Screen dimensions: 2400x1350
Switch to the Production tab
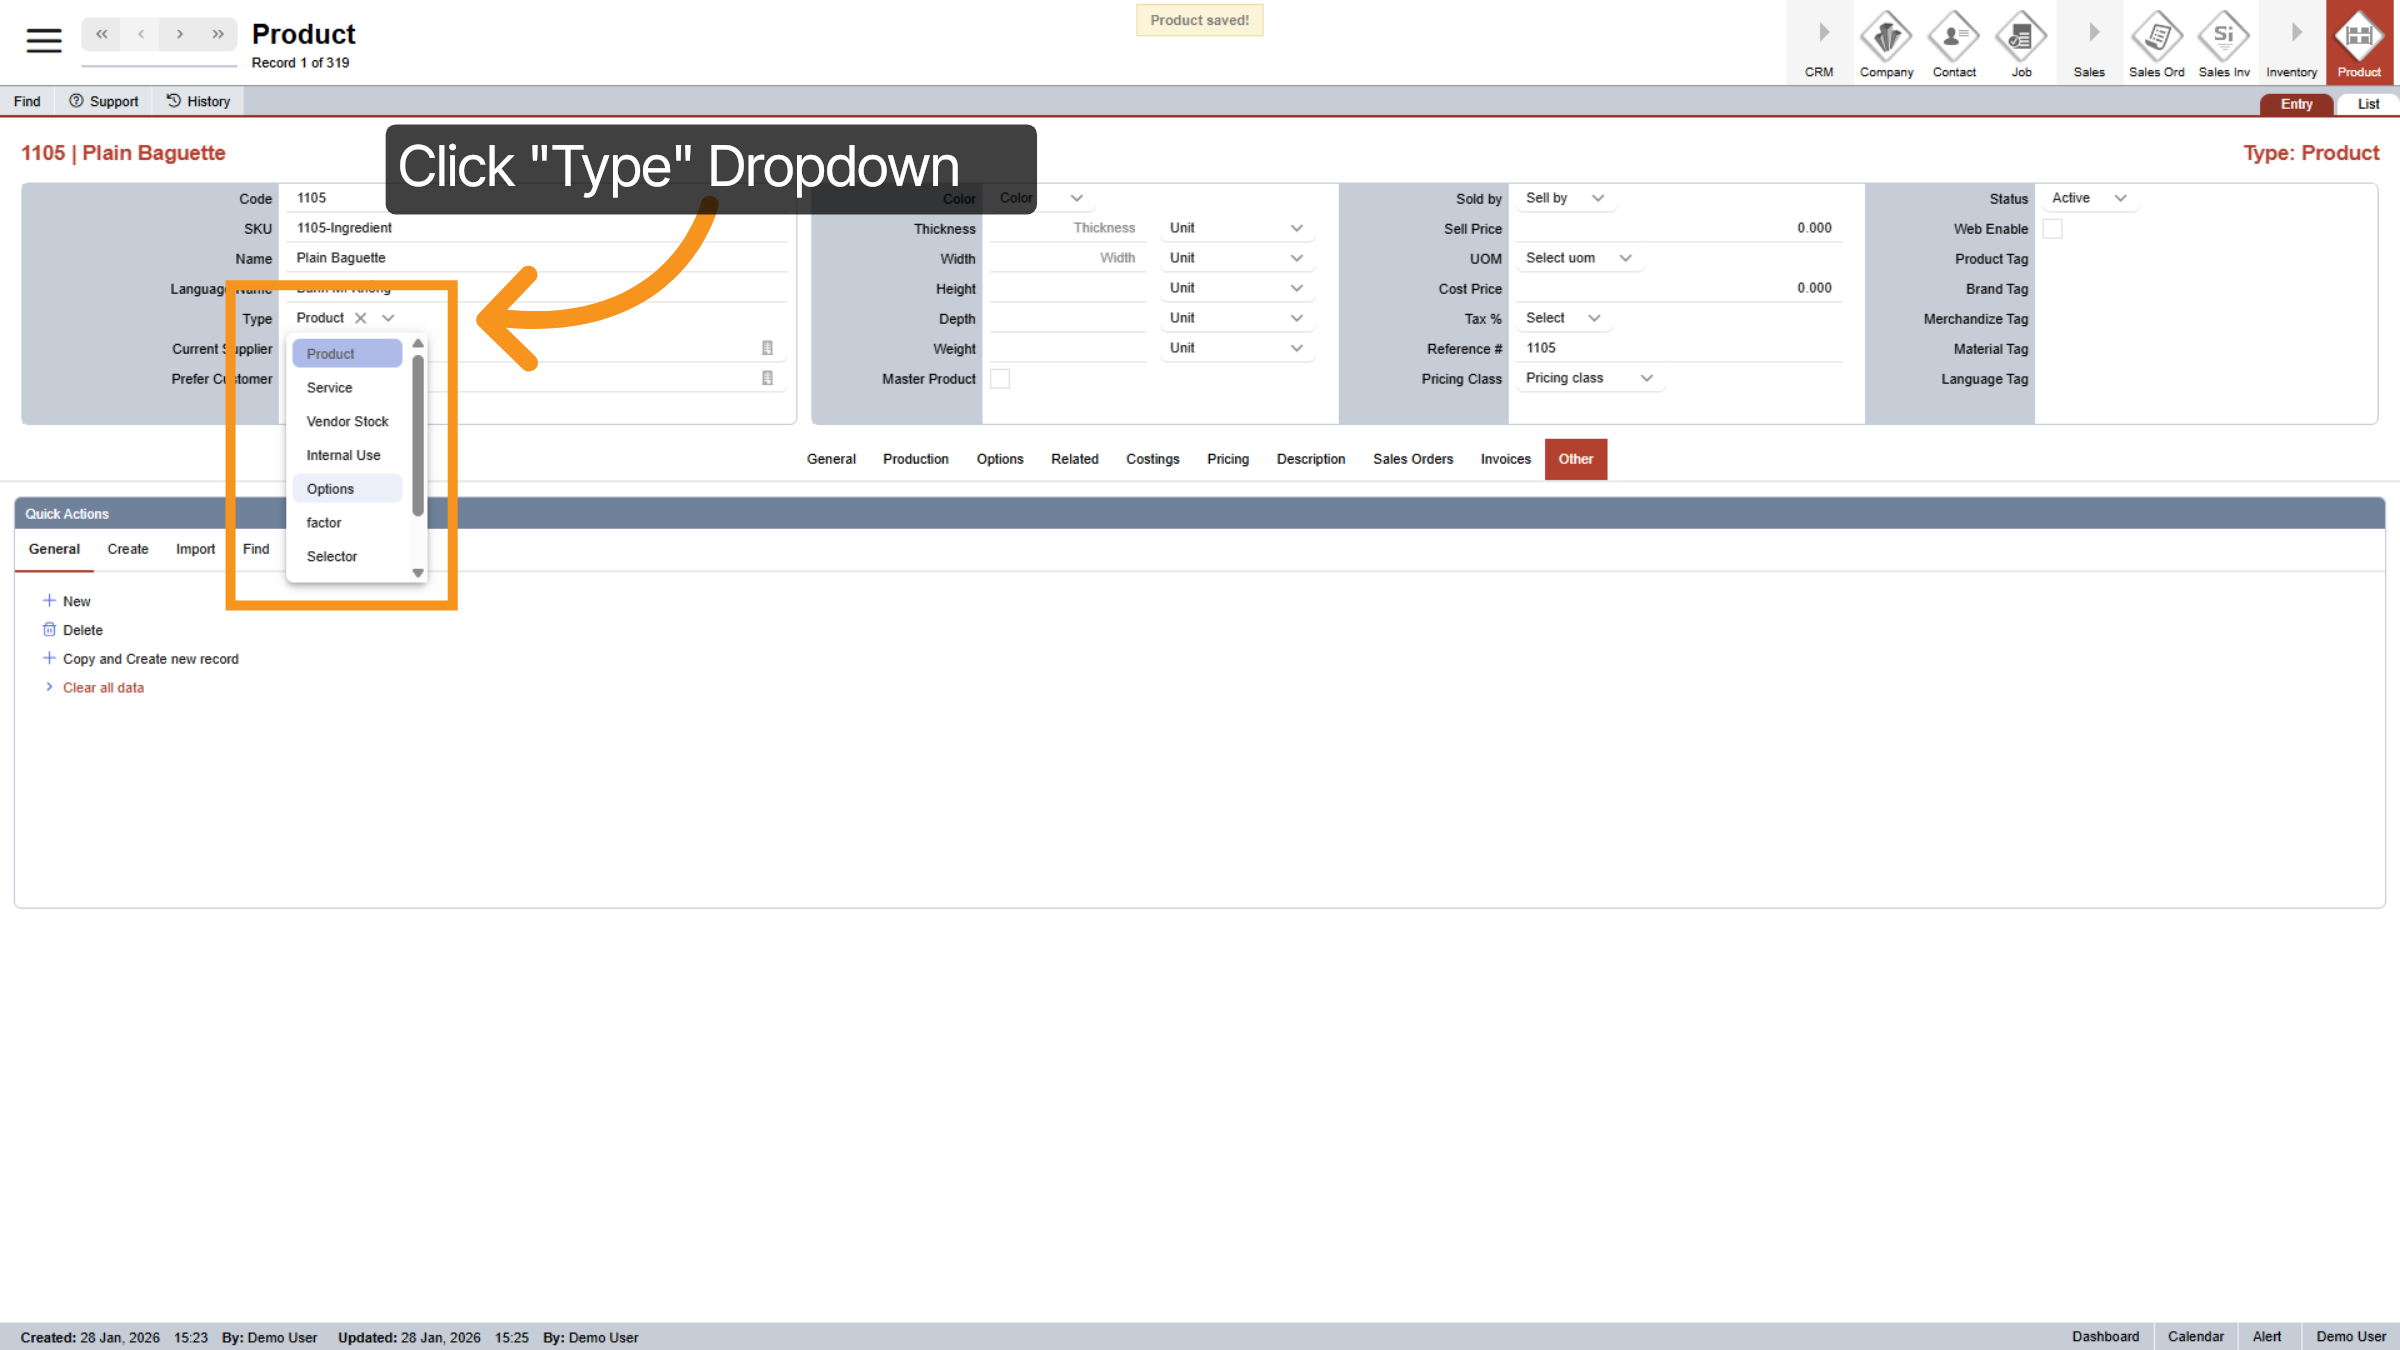[x=915, y=459]
